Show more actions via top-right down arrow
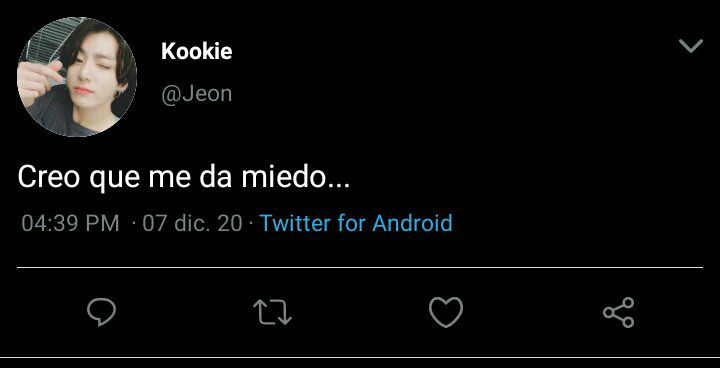This screenshot has height=368, width=720. [x=691, y=46]
